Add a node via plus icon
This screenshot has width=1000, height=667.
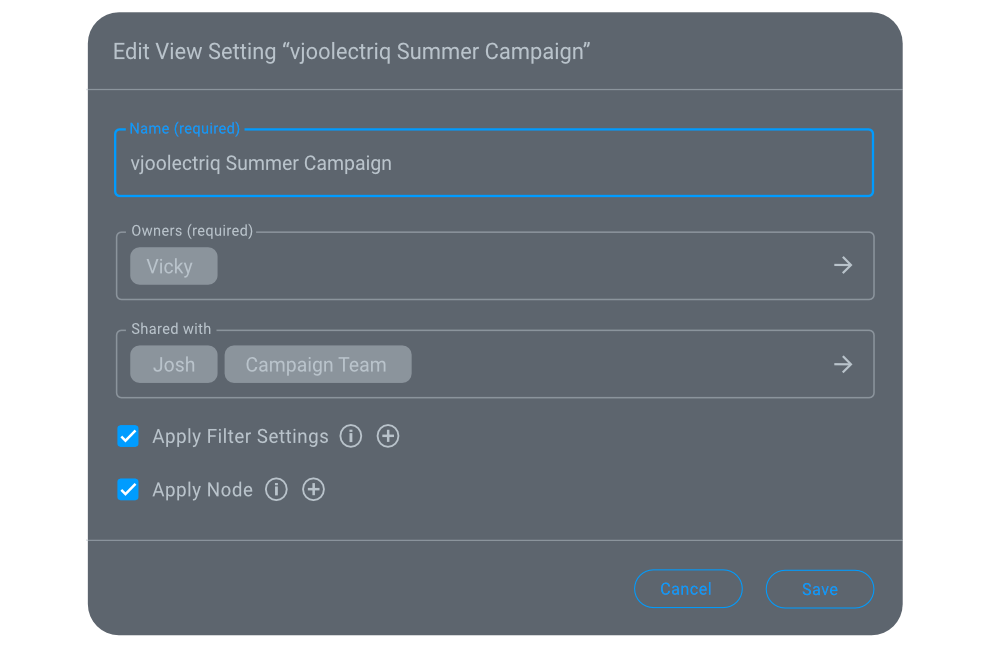tap(313, 489)
